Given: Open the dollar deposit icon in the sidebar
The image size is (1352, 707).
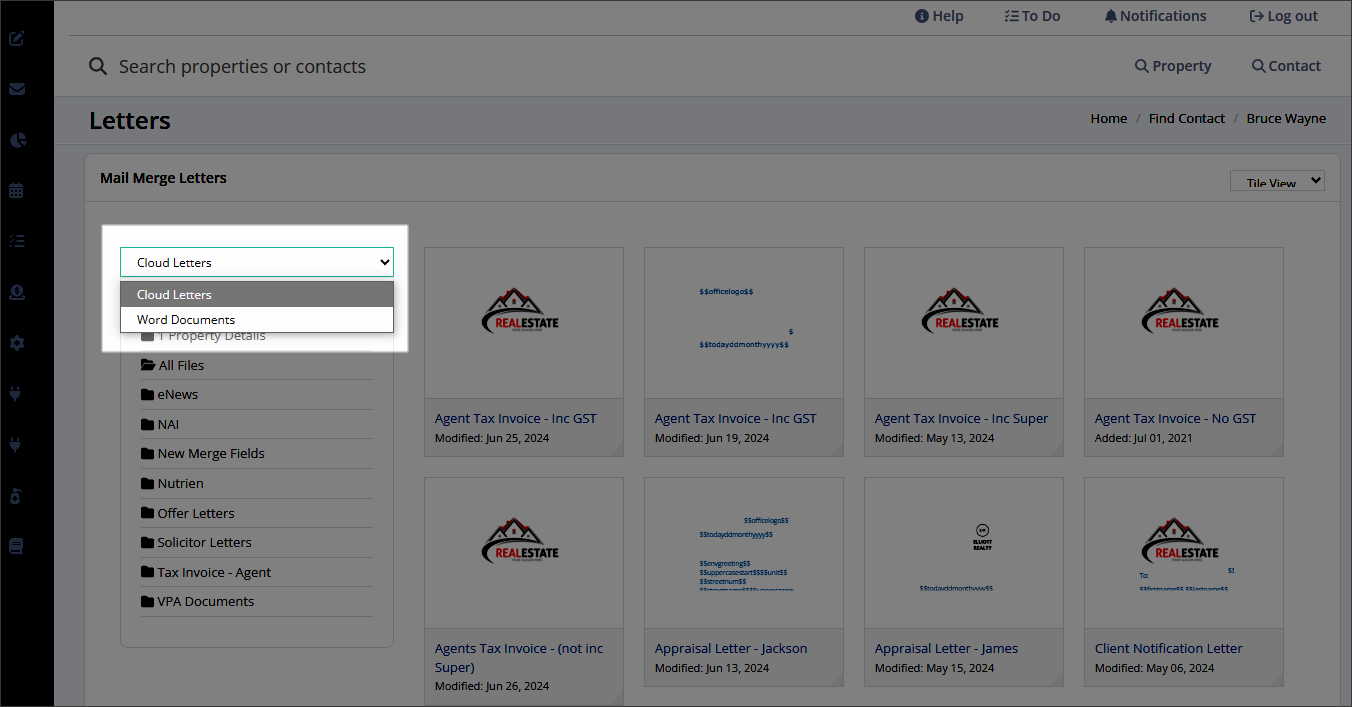Looking at the screenshot, I should coord(17,292).
